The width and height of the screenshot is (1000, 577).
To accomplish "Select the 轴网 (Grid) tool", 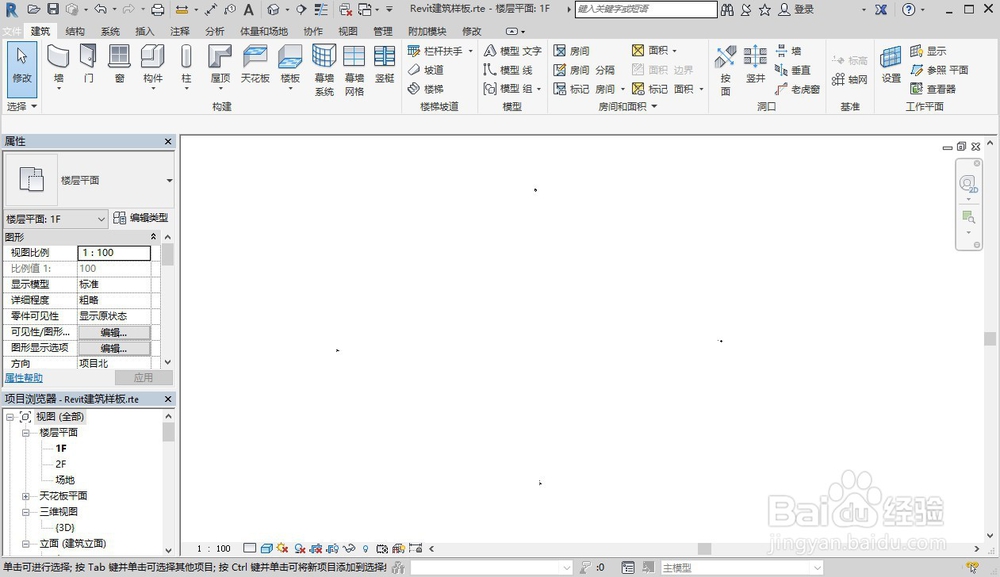I will tap(849, 79).
